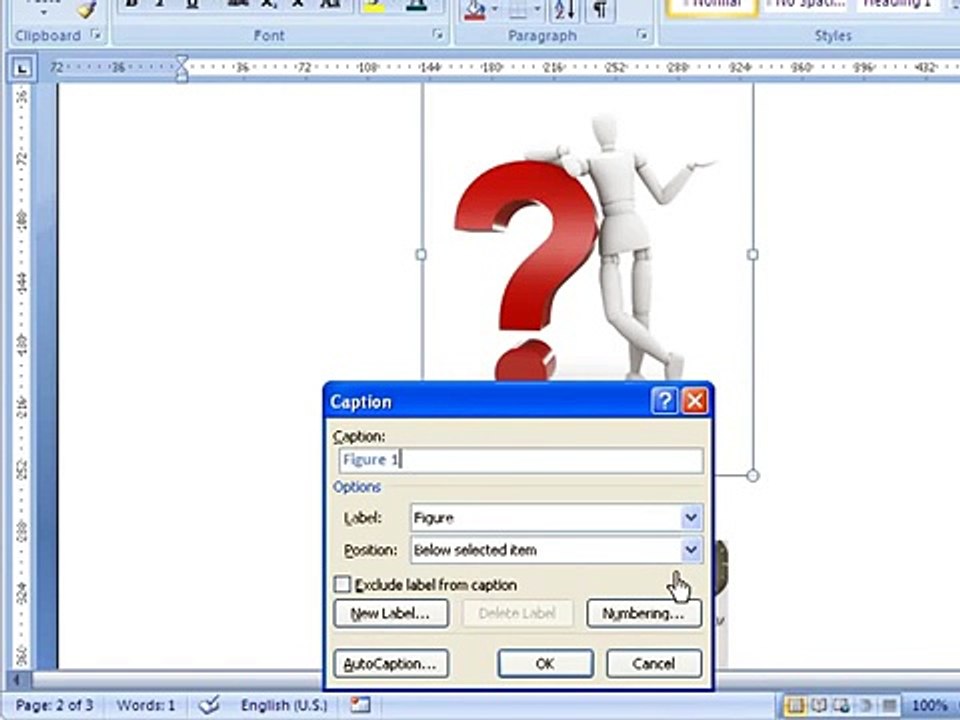Apply the Normal style
Screen dimensions: 960x720
point(711,7)
